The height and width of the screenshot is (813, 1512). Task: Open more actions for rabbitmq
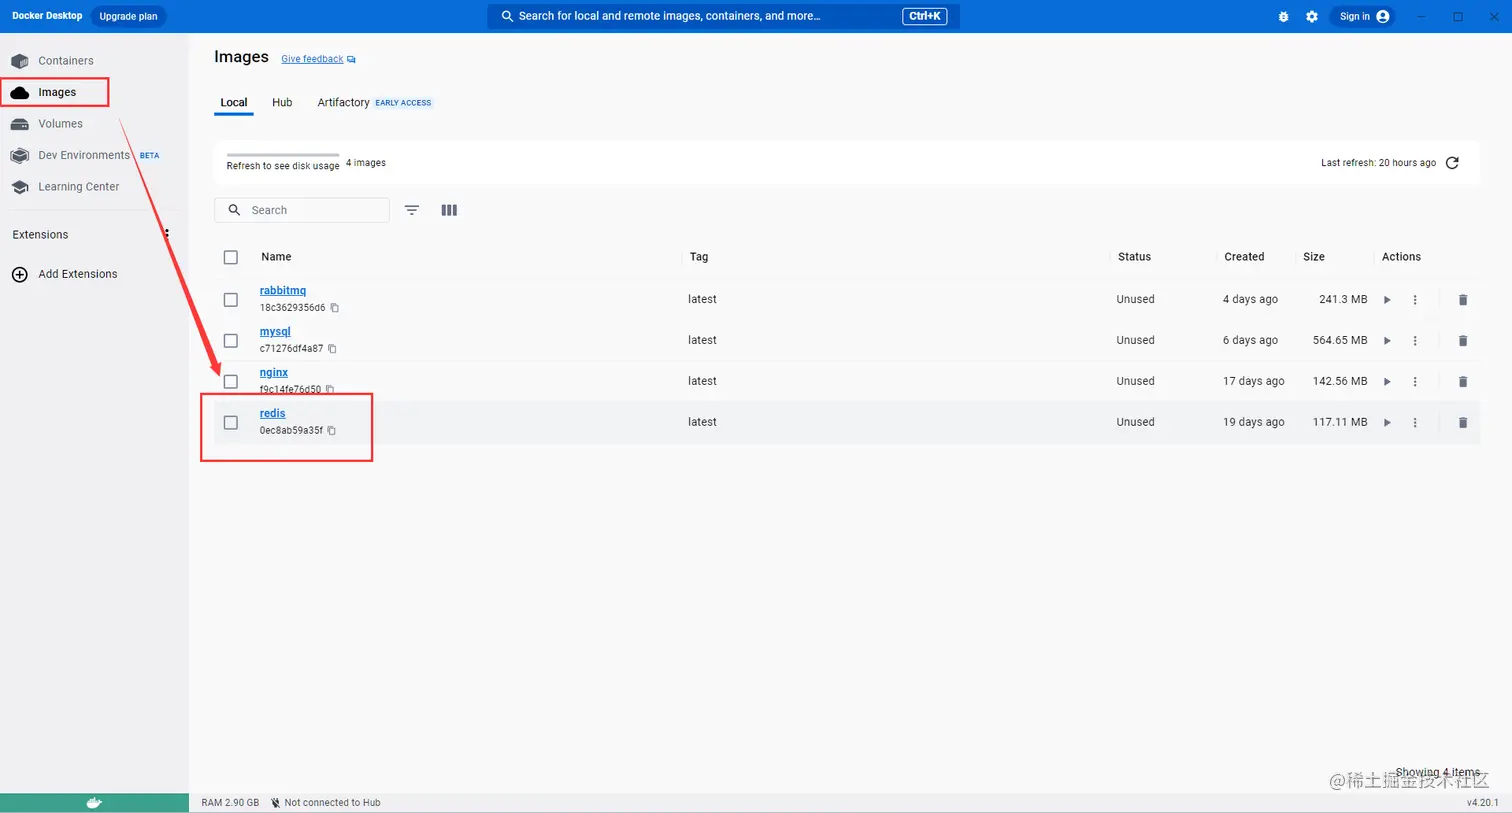(x=1415, y=300)
